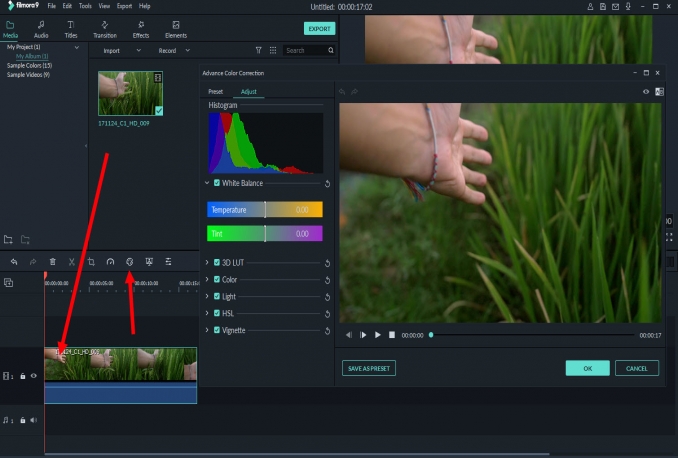Toggle the 3D LUT checkbox

click(217, 263)
